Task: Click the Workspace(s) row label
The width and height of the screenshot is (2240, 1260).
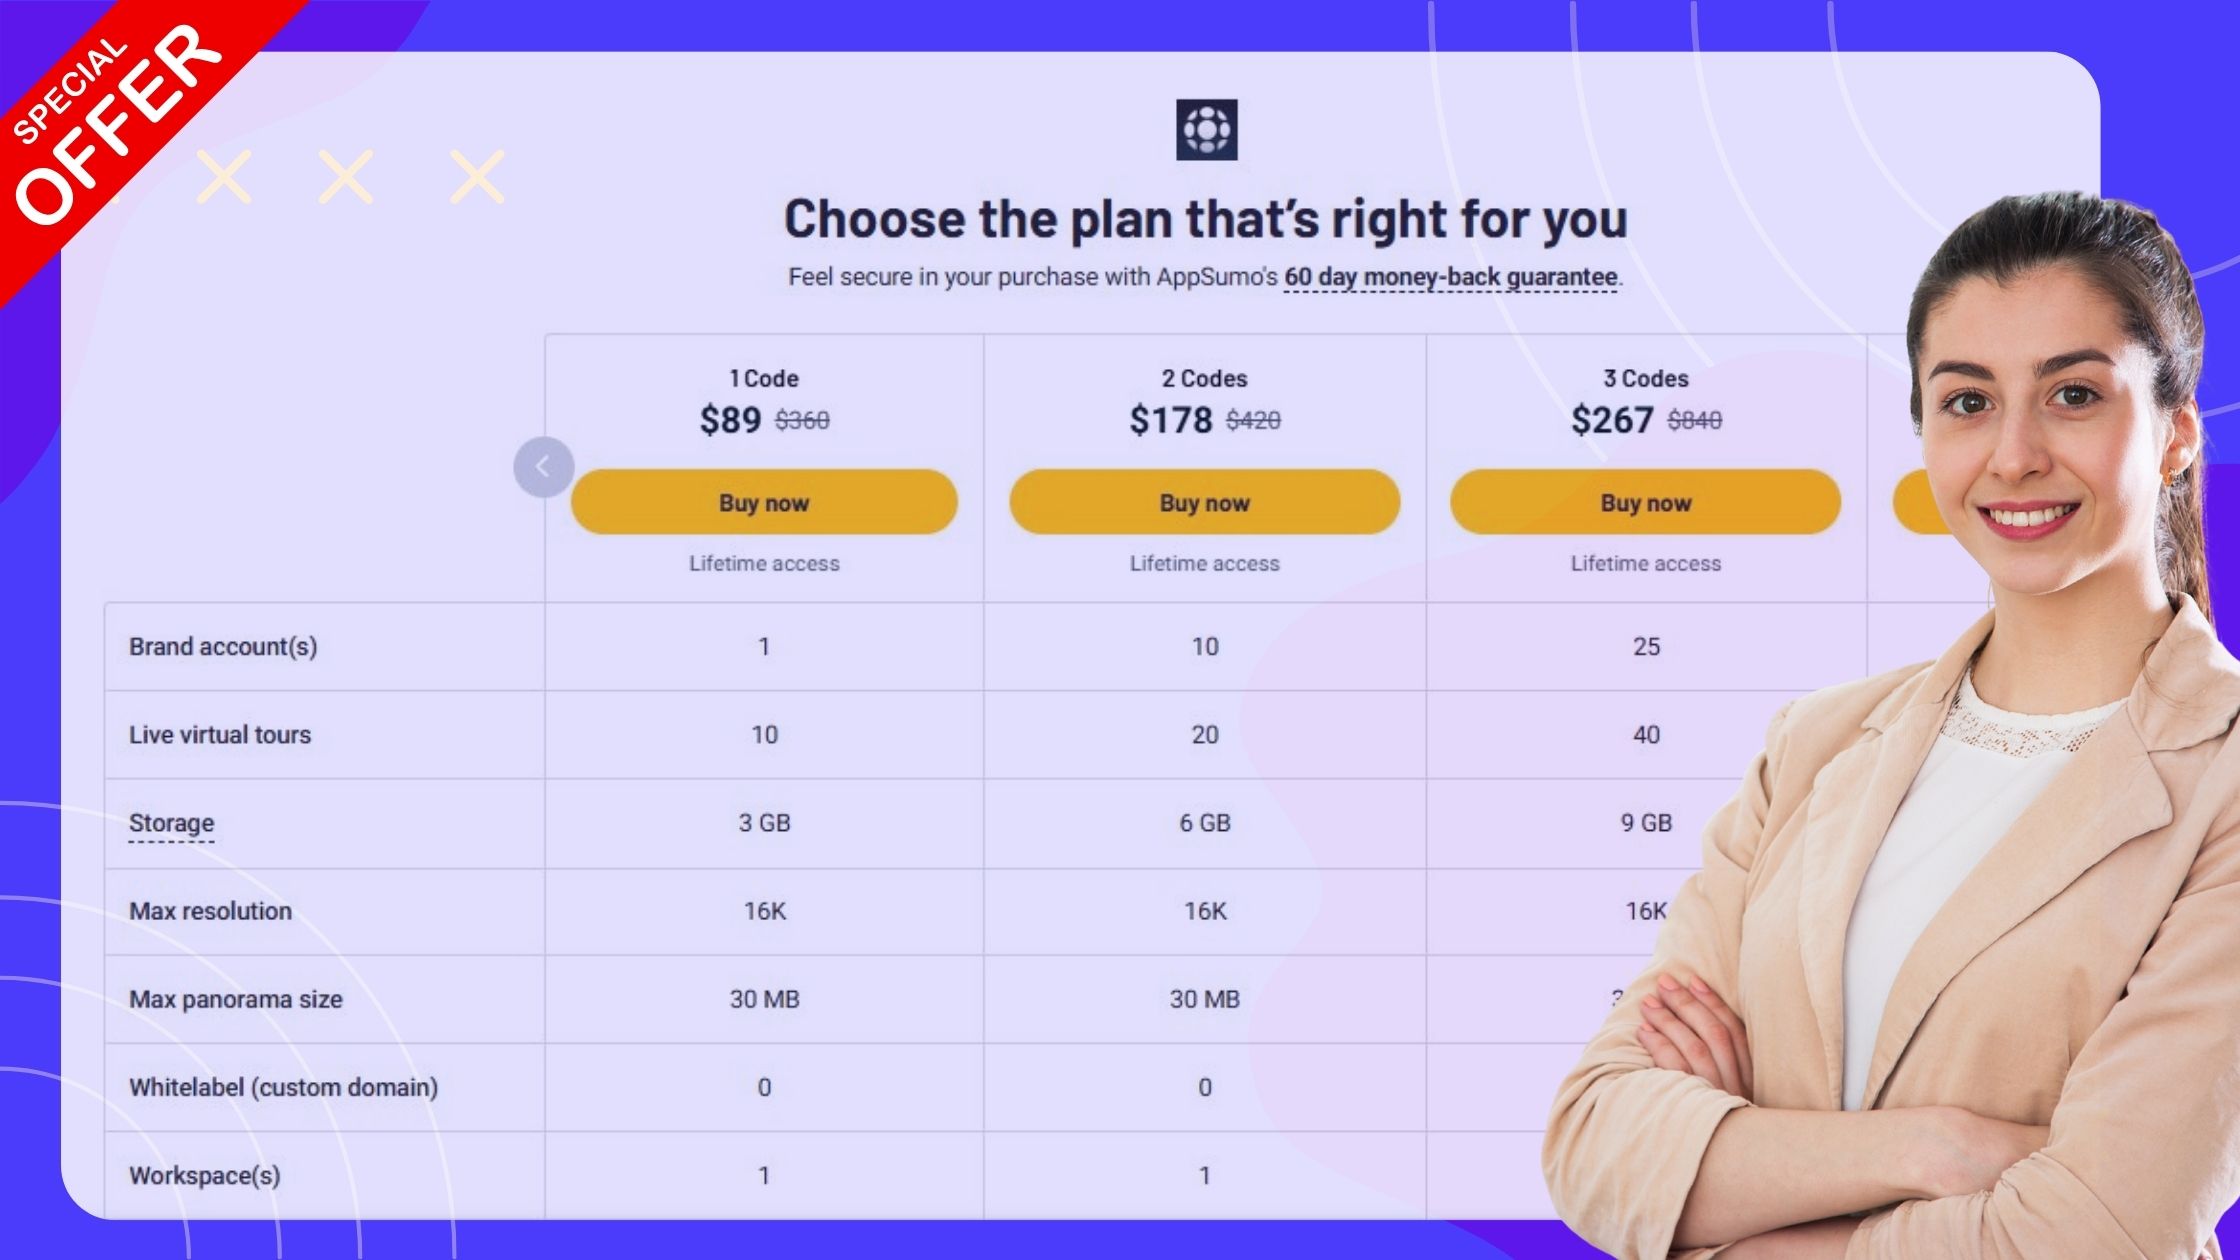Action: click(204, 1175)
